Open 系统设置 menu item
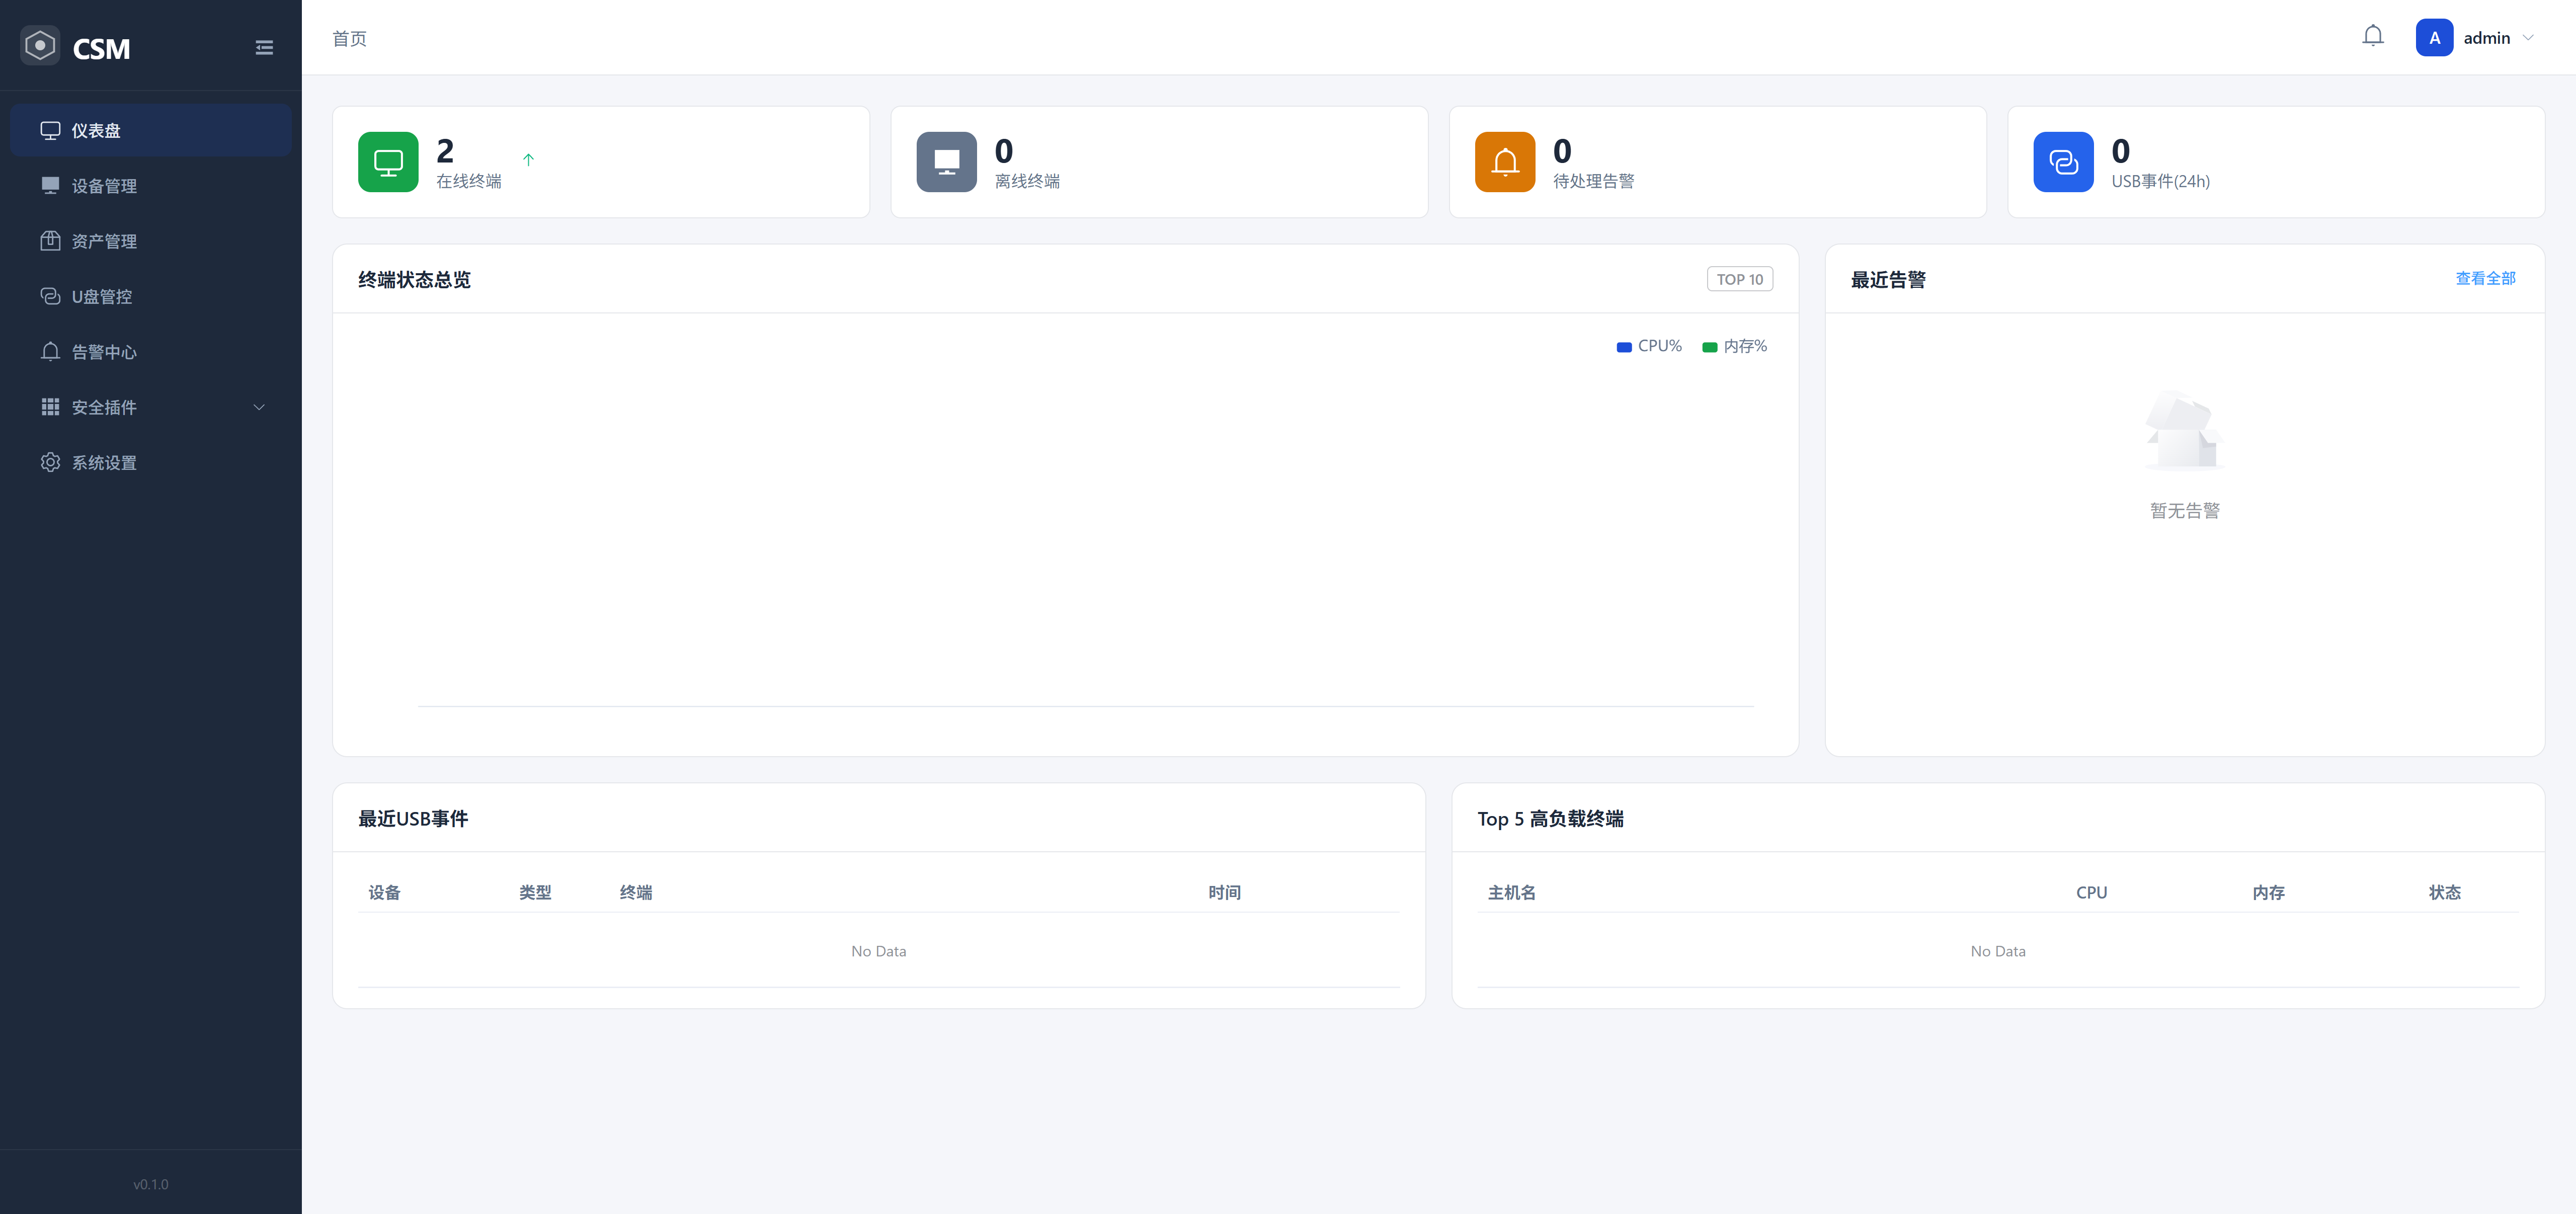This screenshot has height=1214, width=2576. (104, 463)
